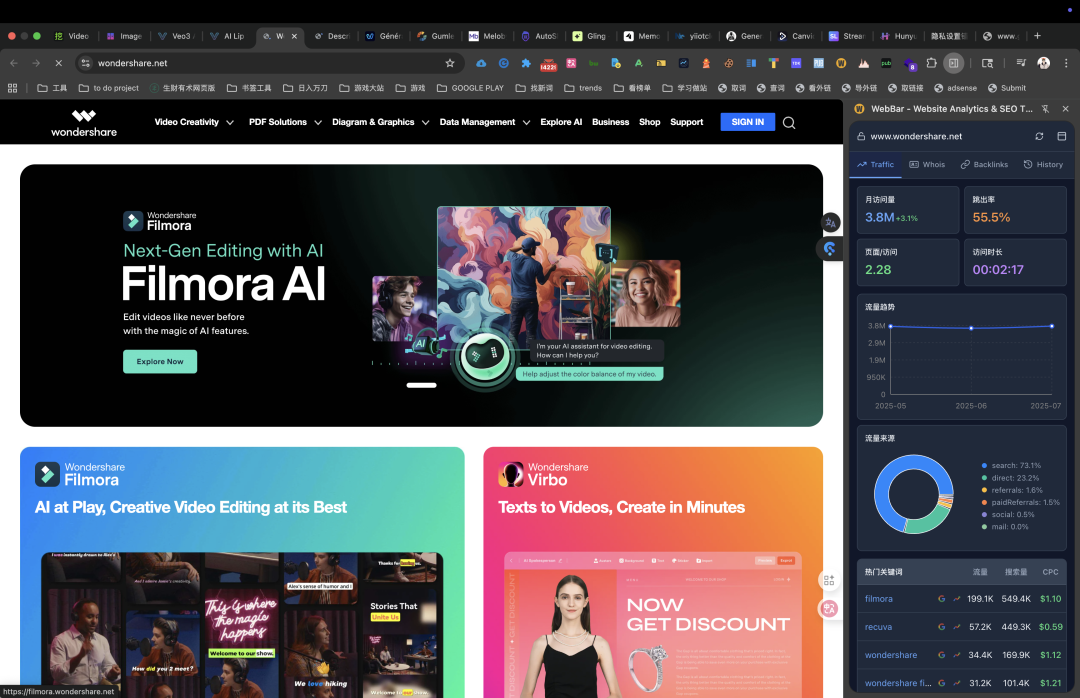The width and height of the screenshot is (1080, 698).
Task: Toggle the browser side panel button
Action: [953, 63]
